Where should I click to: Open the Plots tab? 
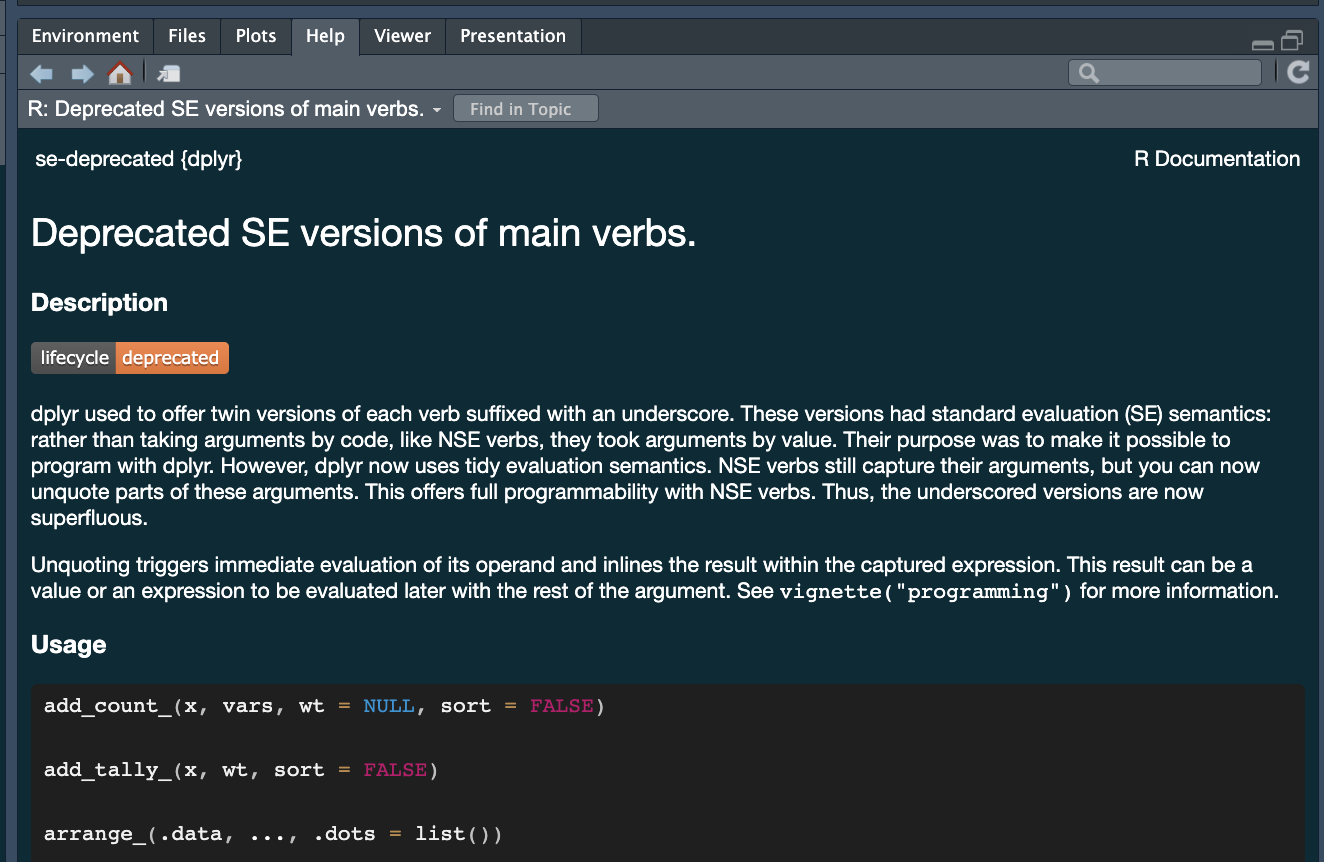pos(256,36)
